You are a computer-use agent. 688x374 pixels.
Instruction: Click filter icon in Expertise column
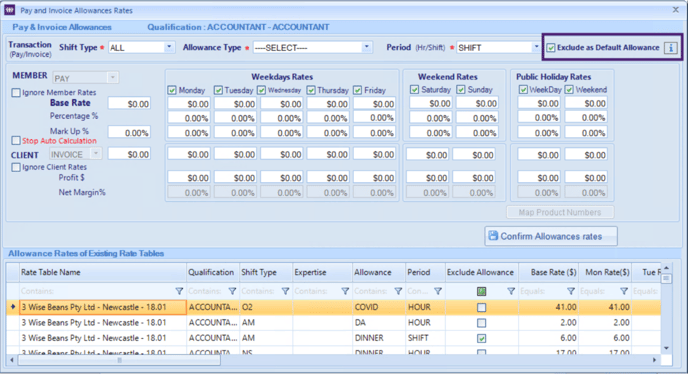coord(345,291)
